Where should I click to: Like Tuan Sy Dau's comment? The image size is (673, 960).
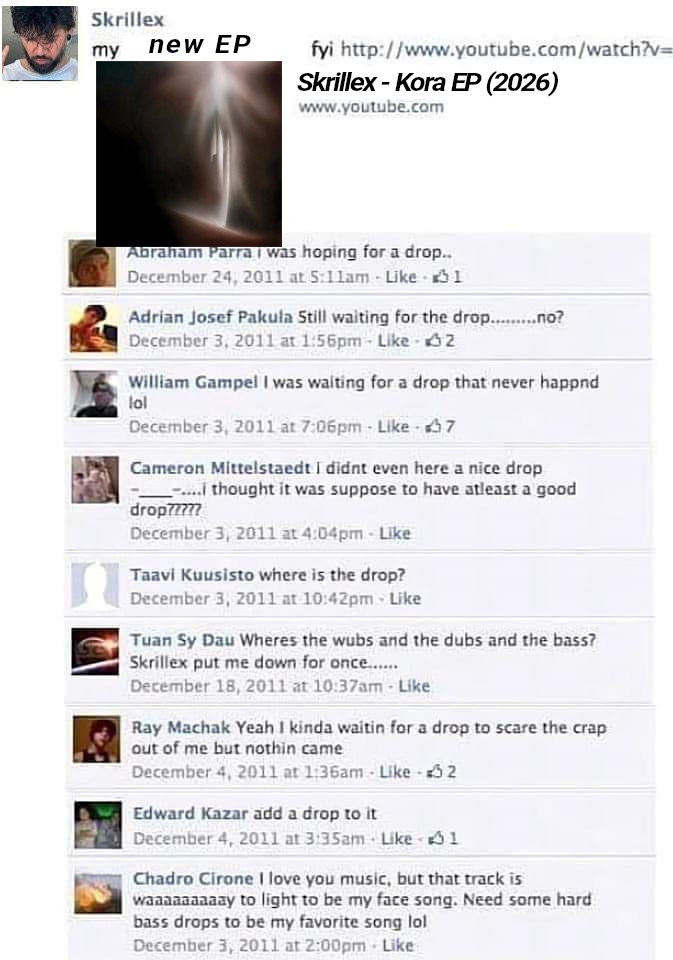coord(414,686)
